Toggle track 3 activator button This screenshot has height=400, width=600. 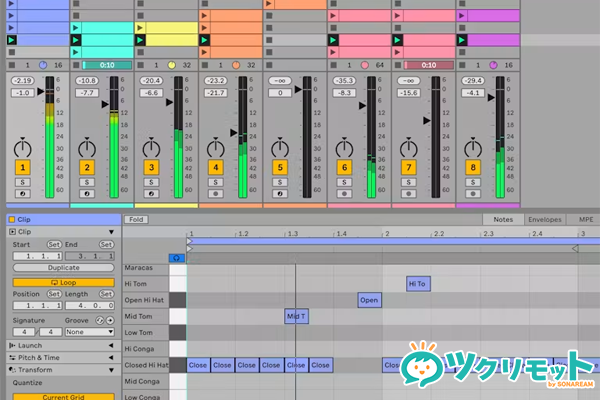151,167
